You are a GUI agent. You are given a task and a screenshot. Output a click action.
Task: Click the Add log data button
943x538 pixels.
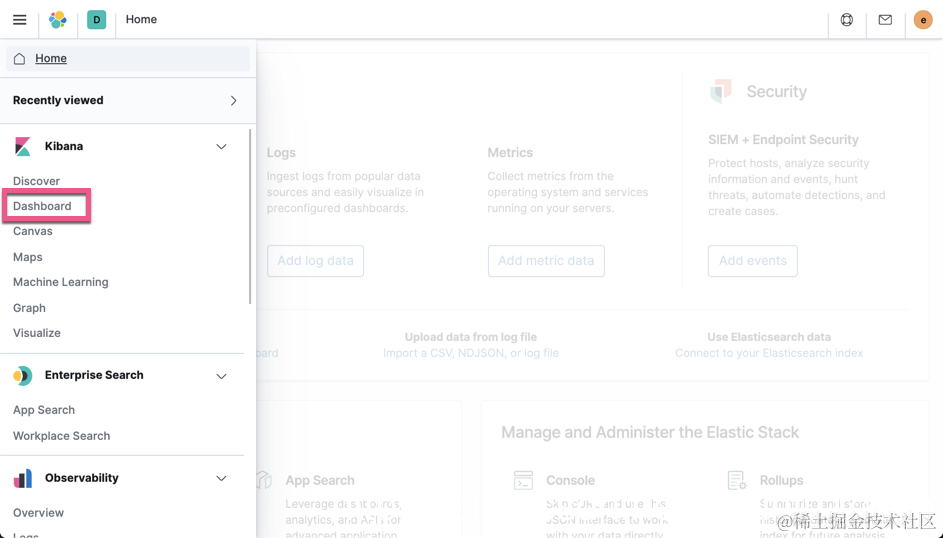click(315, 261)
